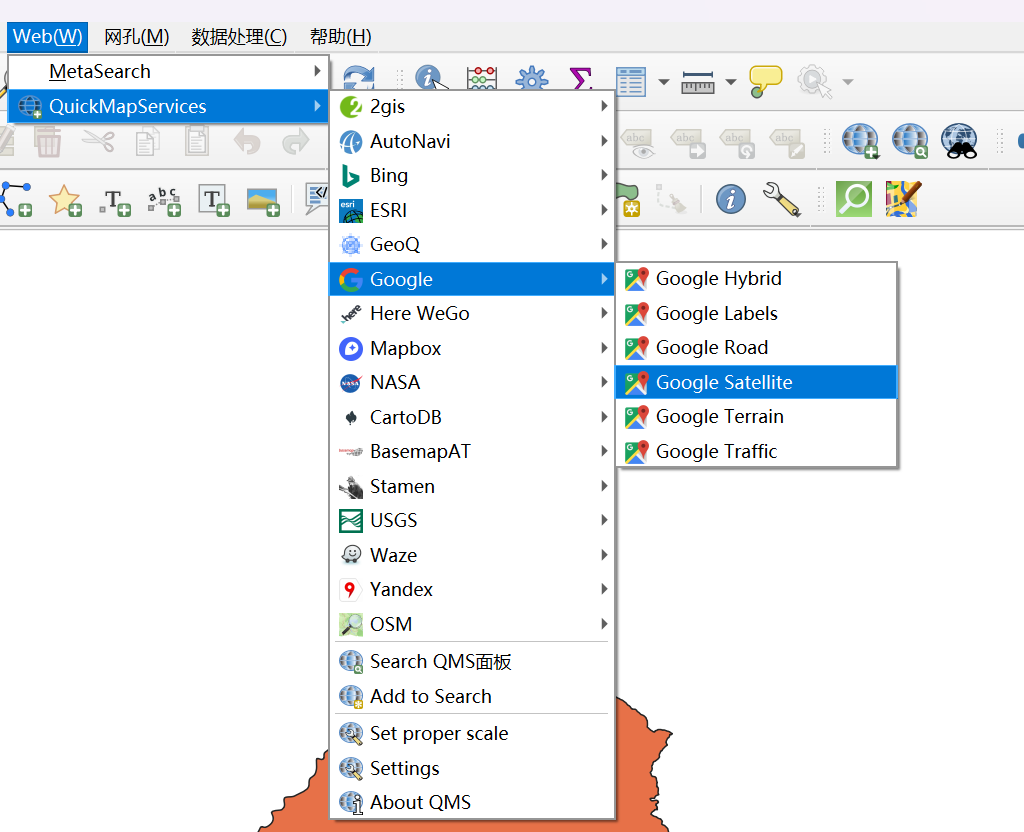Add the Google Labels layer
The image size is (1024, 832).
point(756,313)
